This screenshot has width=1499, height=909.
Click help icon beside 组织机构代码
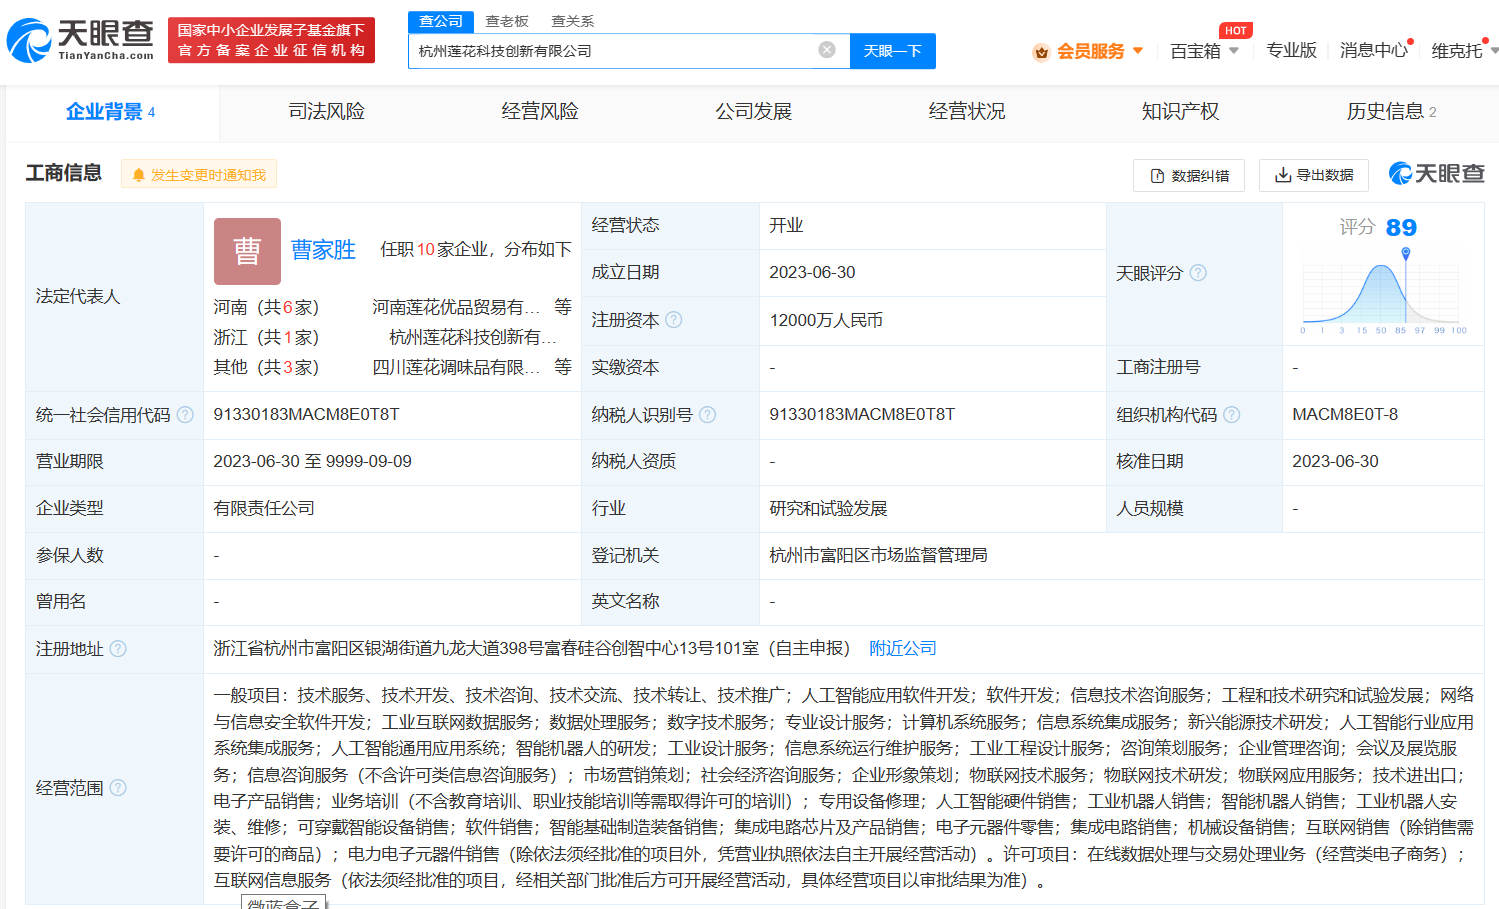coord(1232,415)
